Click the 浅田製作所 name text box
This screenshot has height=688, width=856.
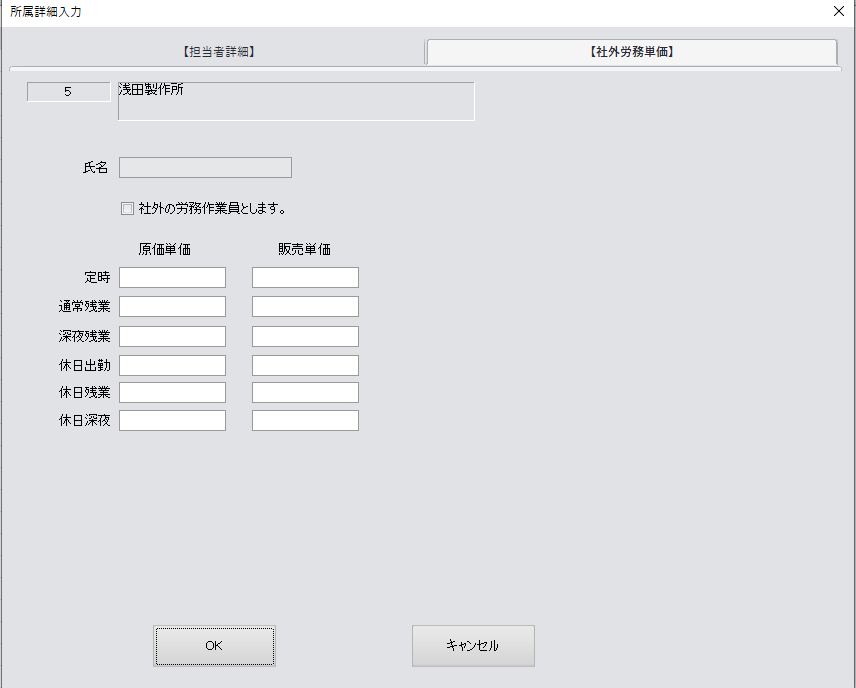click(x=296, y=101)
